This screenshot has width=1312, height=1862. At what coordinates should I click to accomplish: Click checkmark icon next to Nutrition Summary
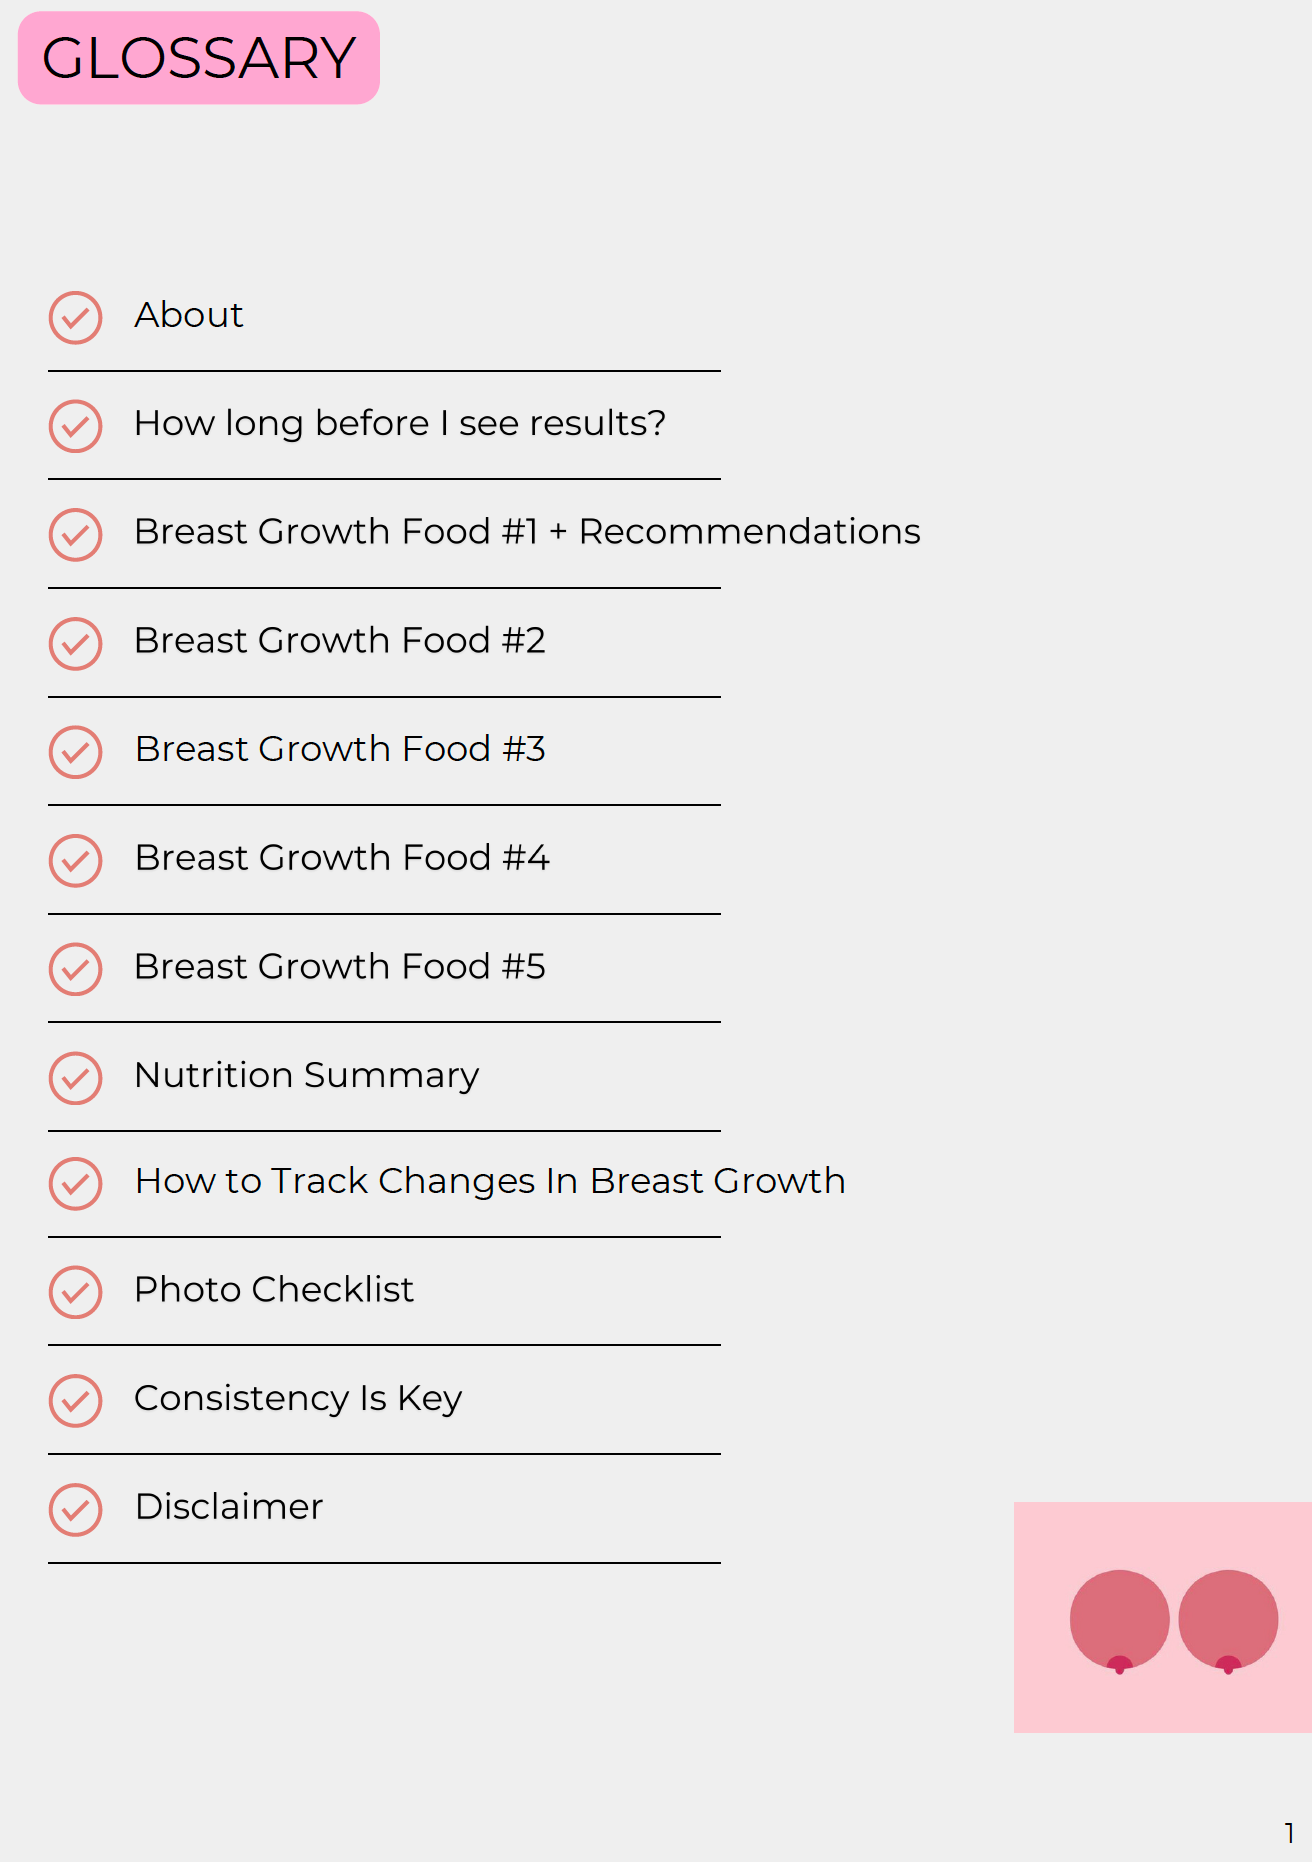coord(76,1078)
